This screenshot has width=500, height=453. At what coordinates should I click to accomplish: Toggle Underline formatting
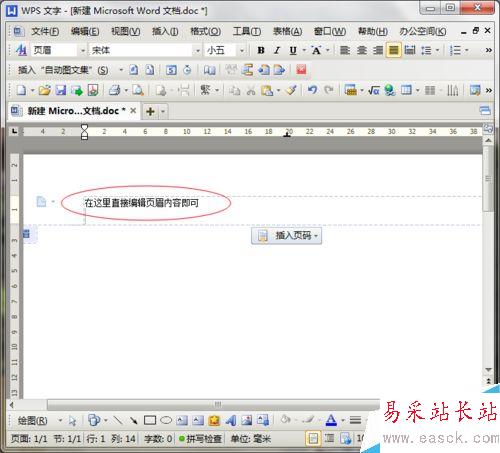(293, 50)
